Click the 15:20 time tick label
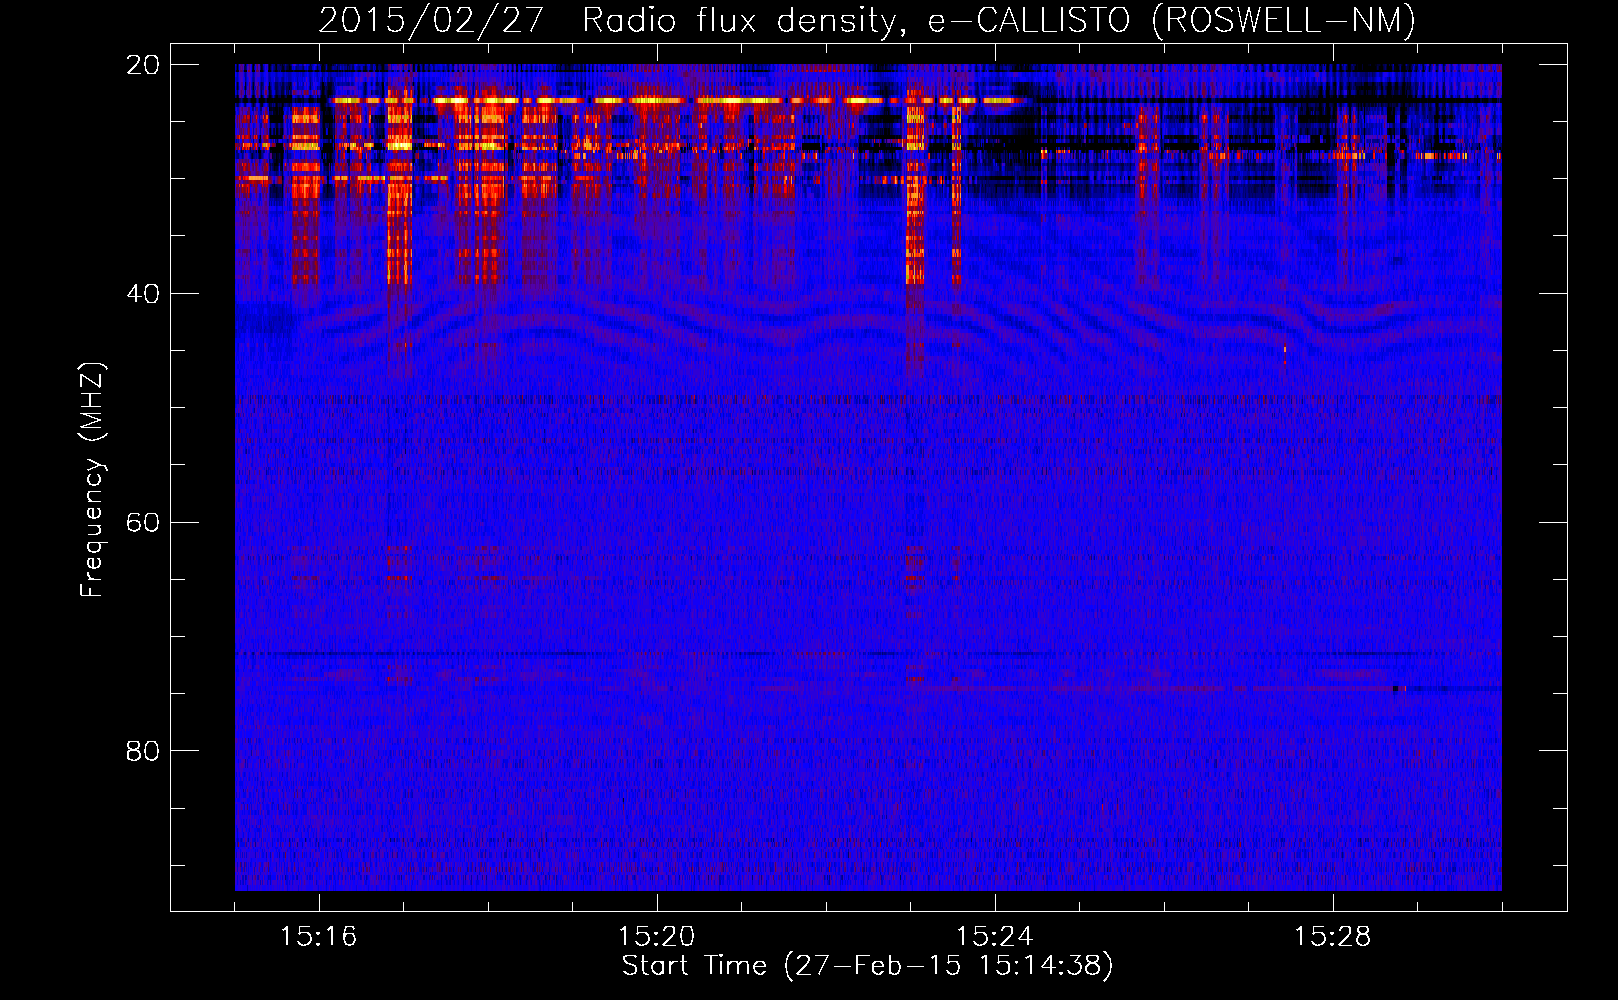Viewport: 1618px width, 1000px height. pos(656,936)
